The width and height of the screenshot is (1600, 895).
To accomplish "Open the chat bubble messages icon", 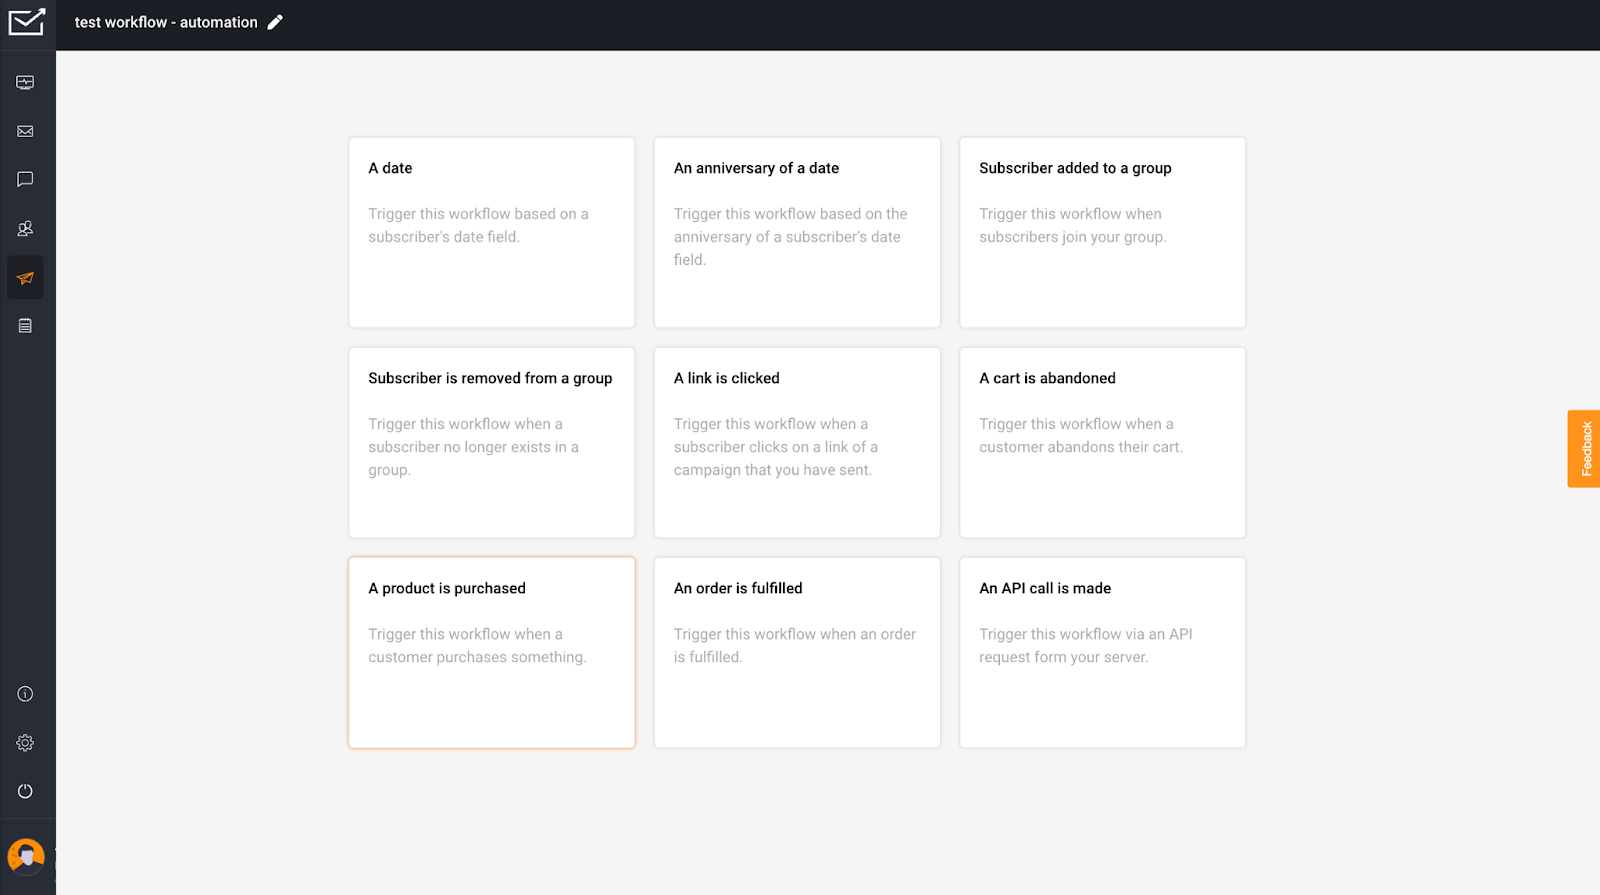I will (x=25, y=180).
